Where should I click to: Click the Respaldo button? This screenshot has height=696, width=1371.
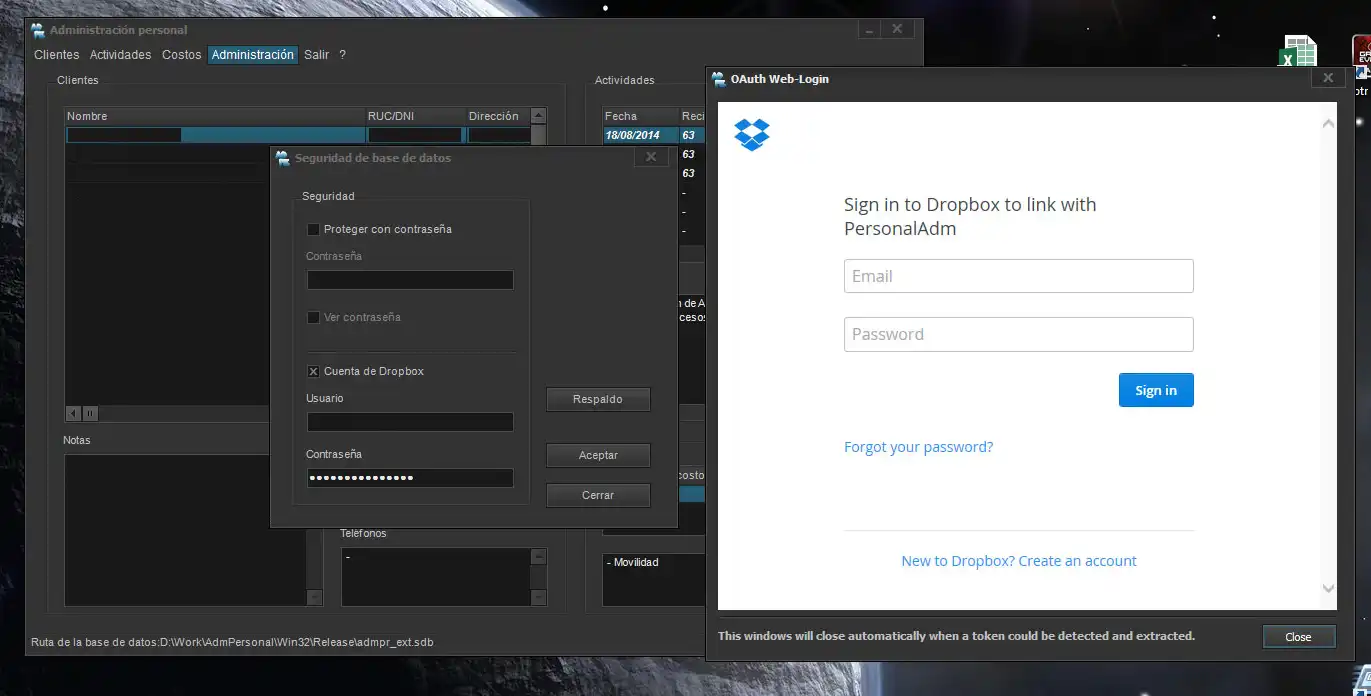(598, 399)
